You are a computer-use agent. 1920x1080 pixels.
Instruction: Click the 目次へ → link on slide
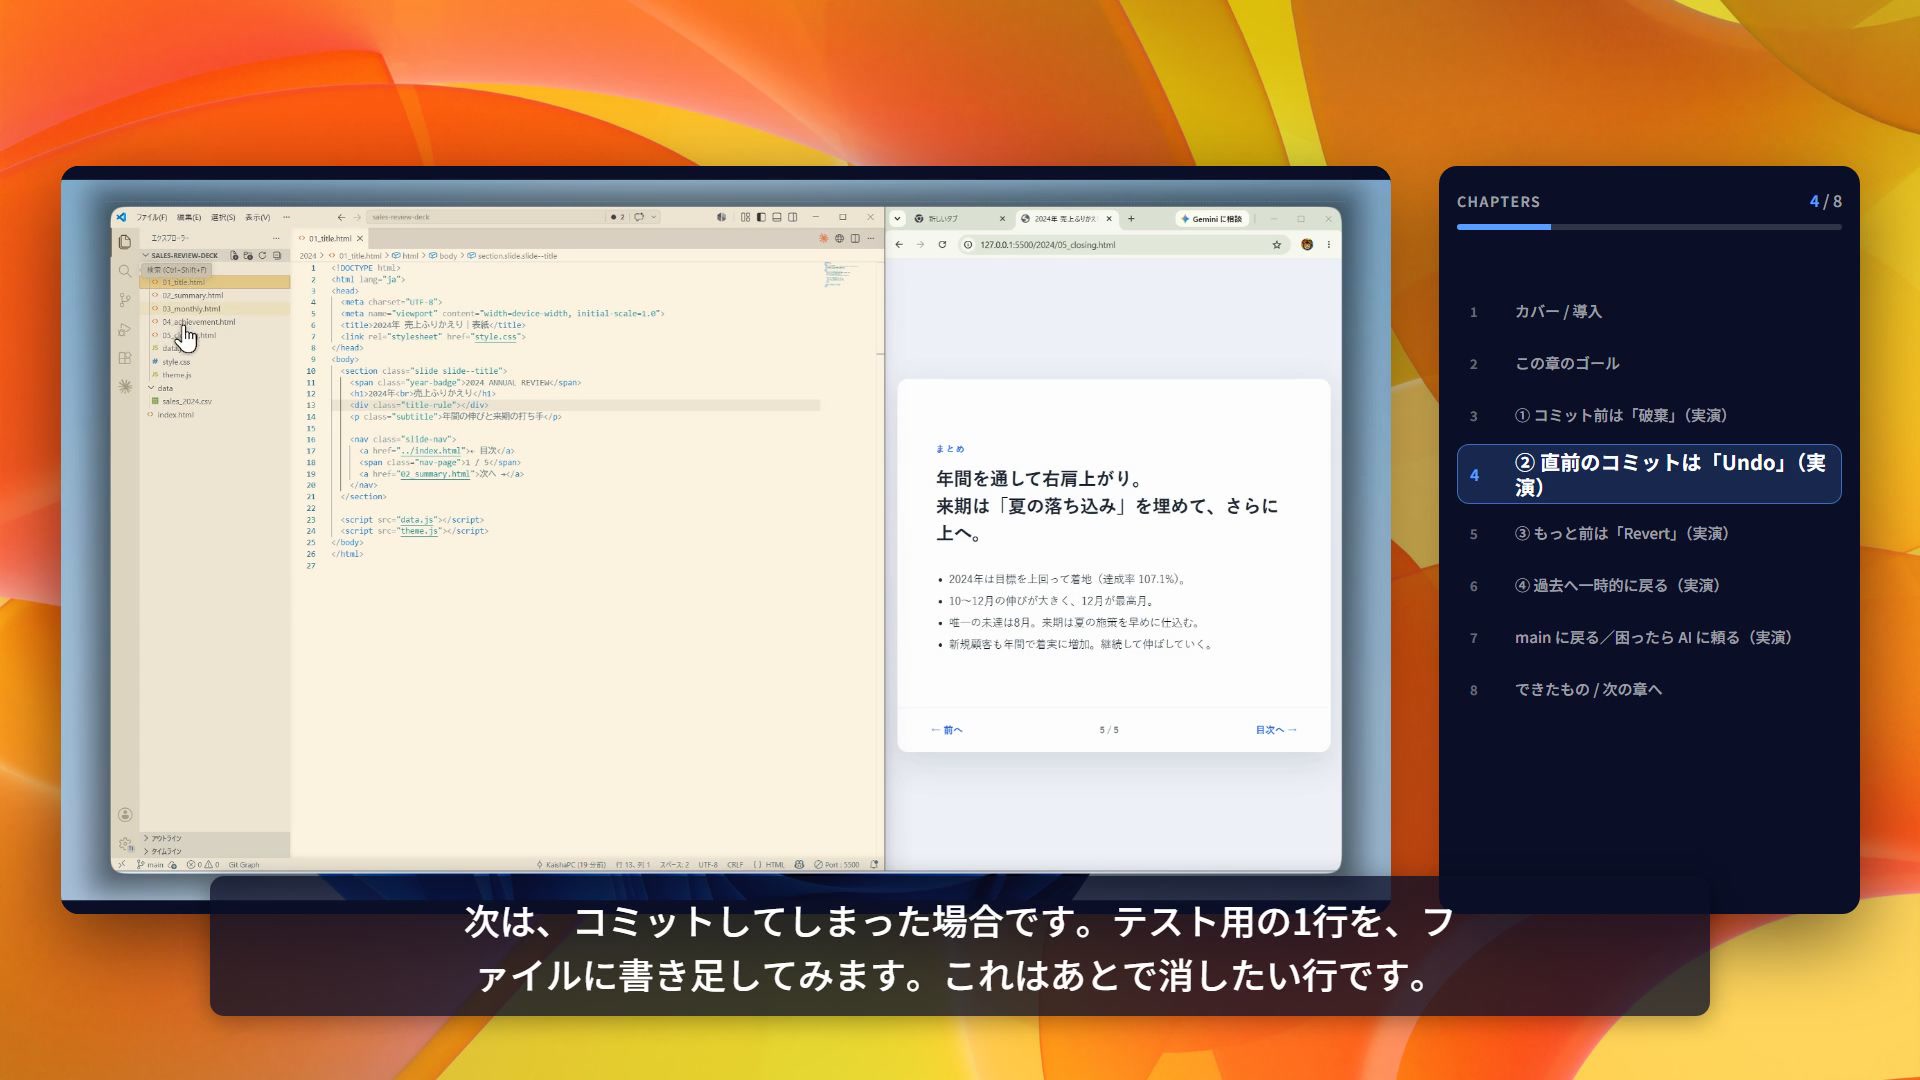1276,730
